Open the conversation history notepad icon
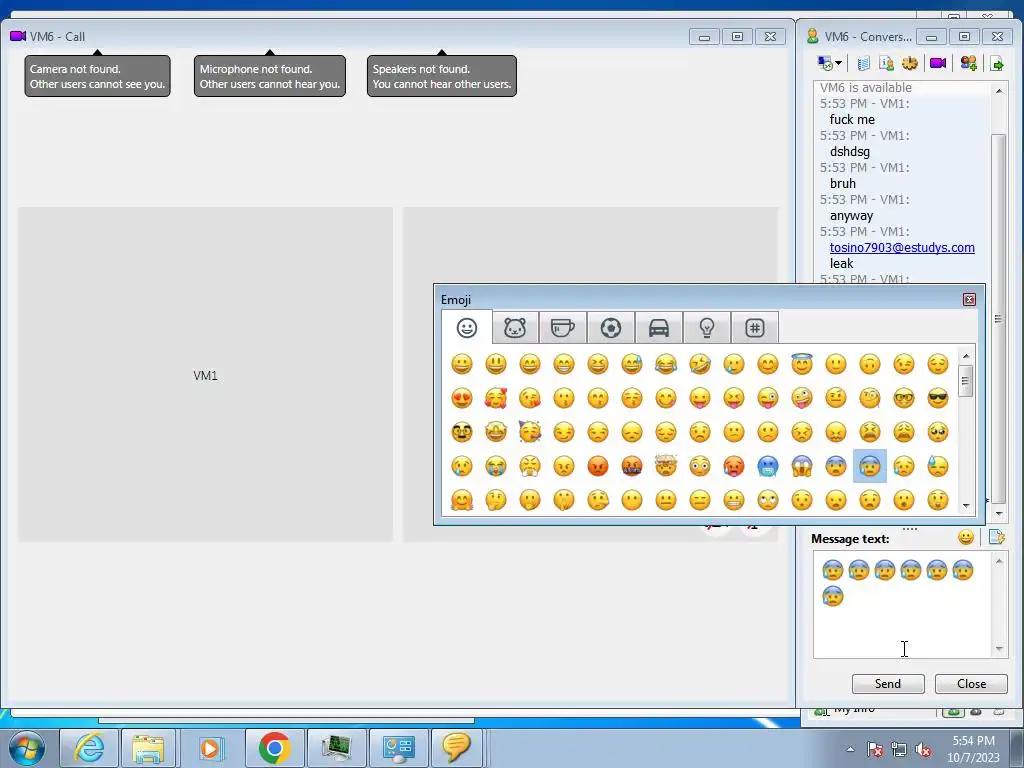Image resolution: width=1024 pixels, height=768 pixels. [863, 63]
